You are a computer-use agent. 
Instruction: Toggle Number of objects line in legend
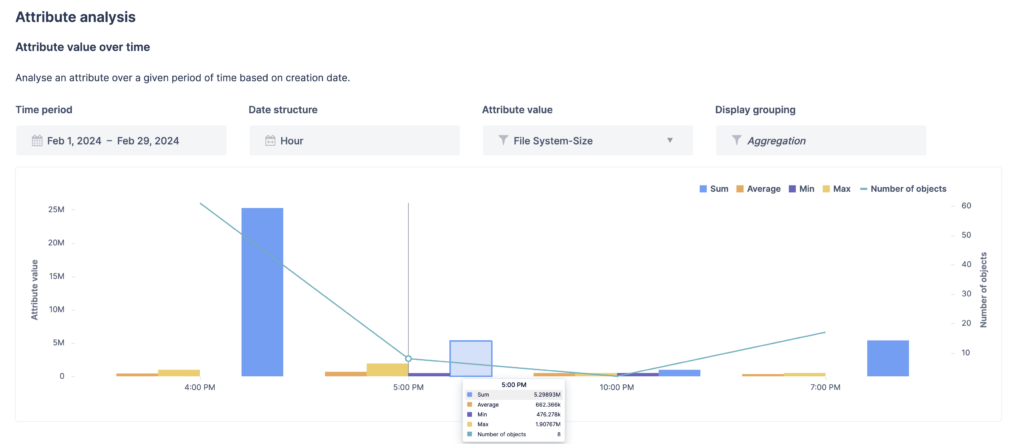(x=903, y=188)
